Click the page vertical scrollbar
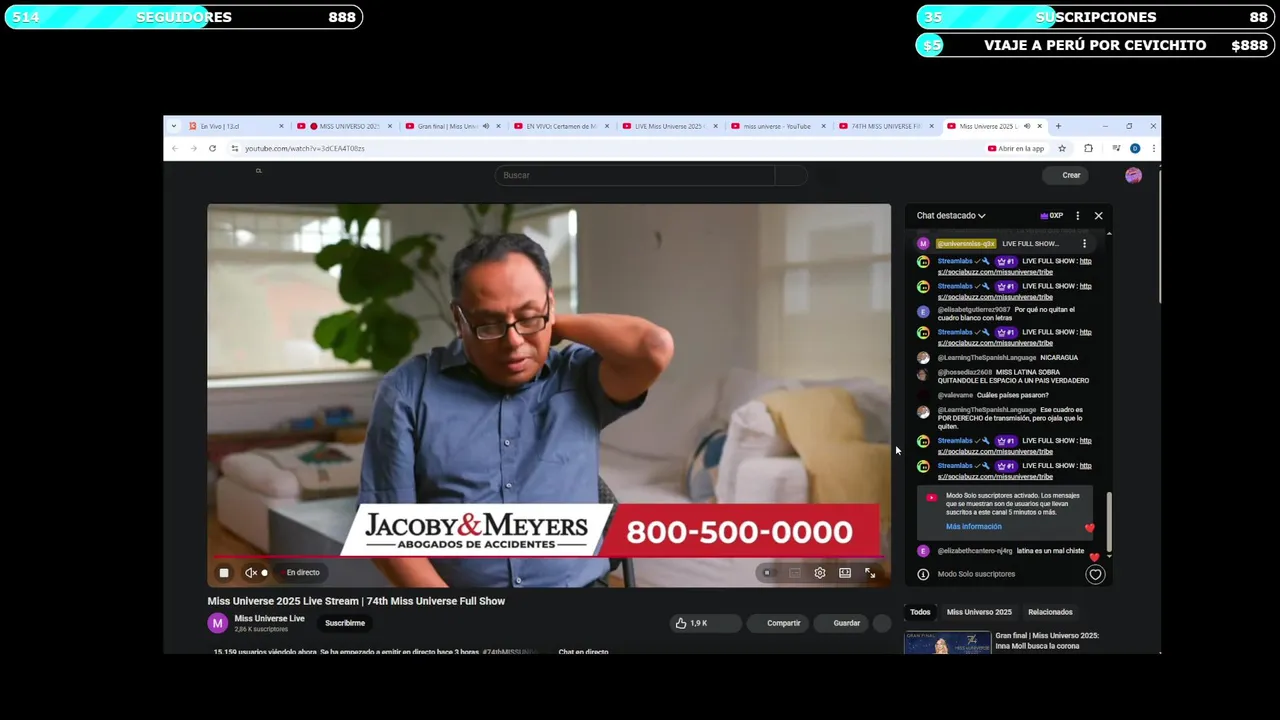 [1159, 237]
